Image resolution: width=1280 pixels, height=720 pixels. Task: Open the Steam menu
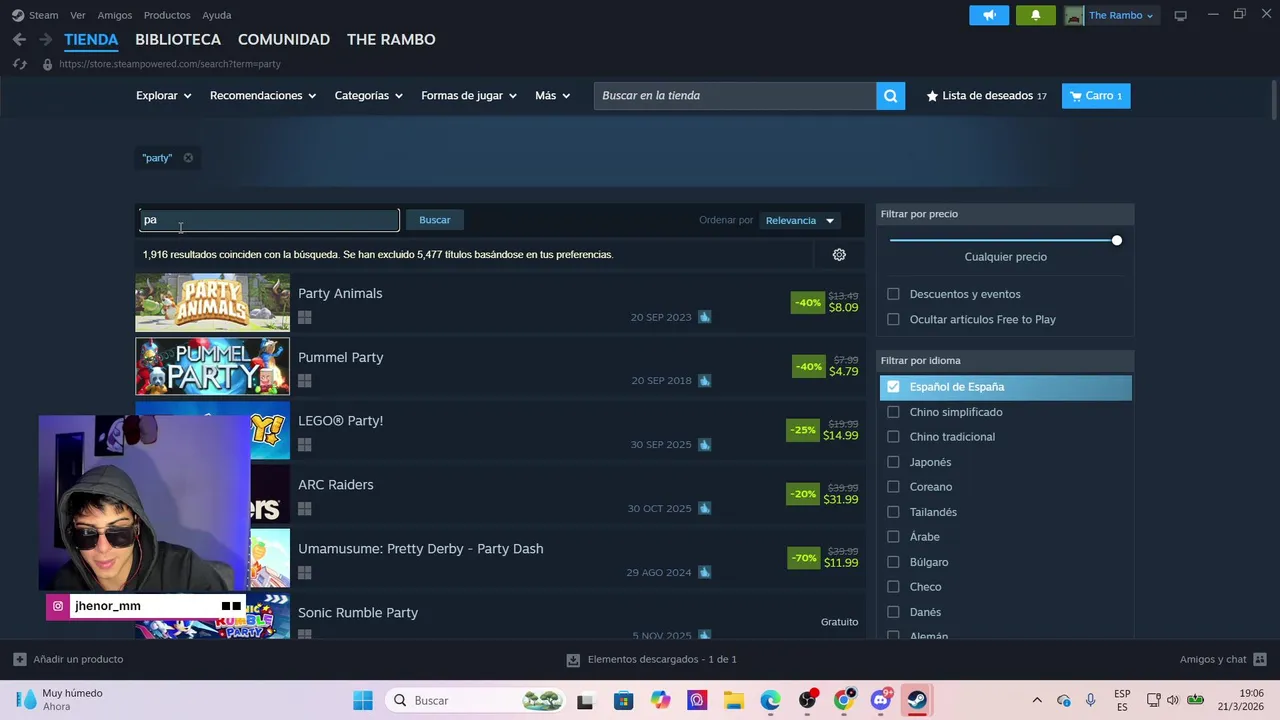pos(44,15)
